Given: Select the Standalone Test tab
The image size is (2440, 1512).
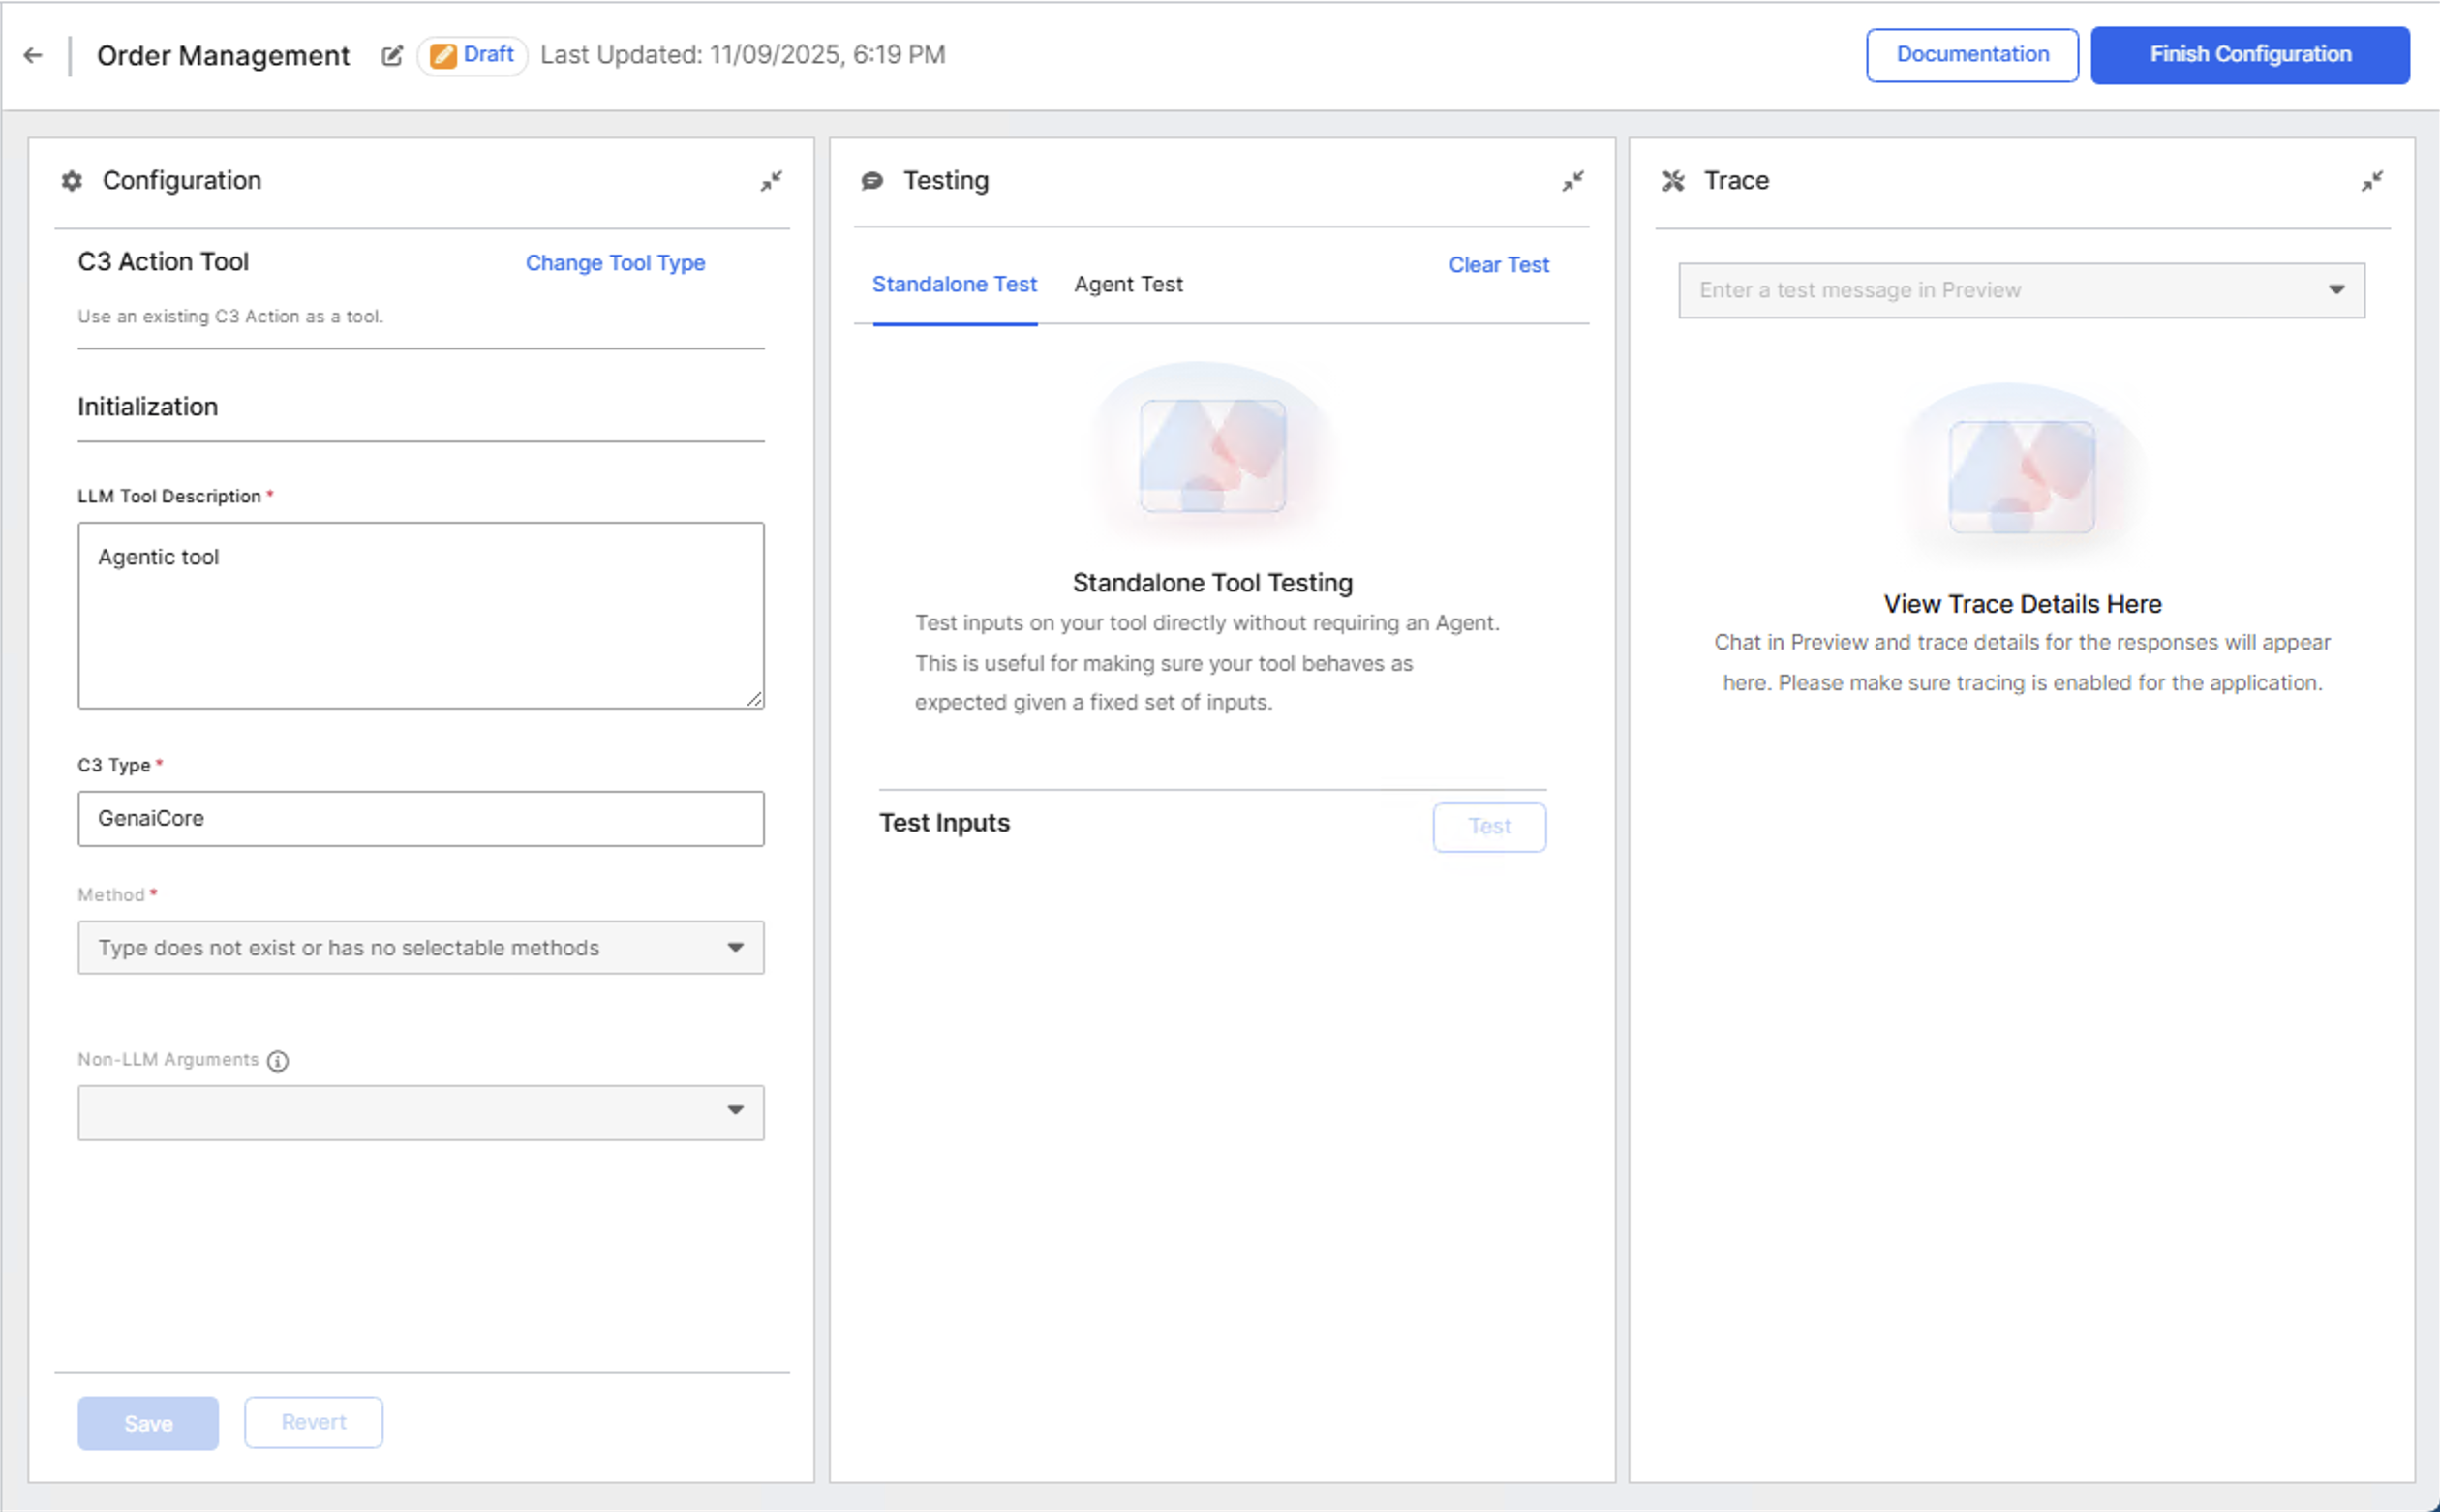Looking at the screenshot, I should click(954, 285).
